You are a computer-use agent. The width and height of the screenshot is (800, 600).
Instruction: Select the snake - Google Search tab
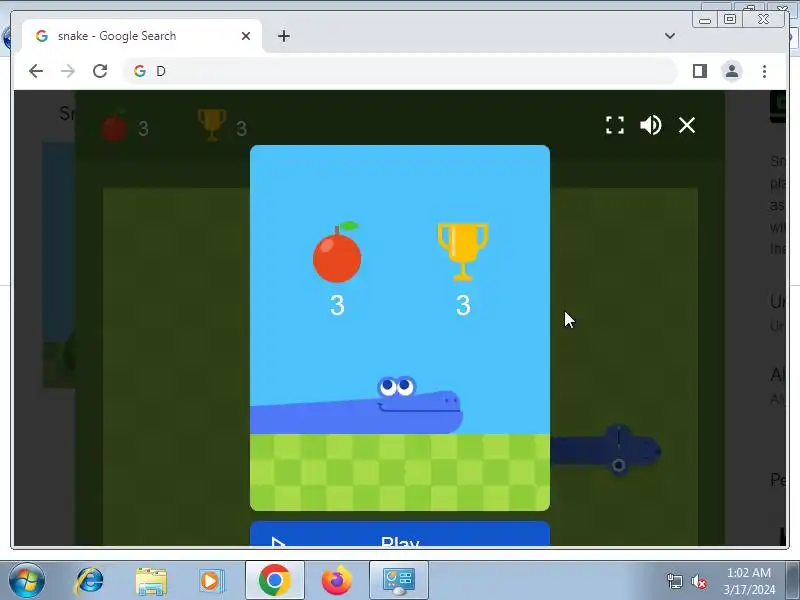(142, 36)
